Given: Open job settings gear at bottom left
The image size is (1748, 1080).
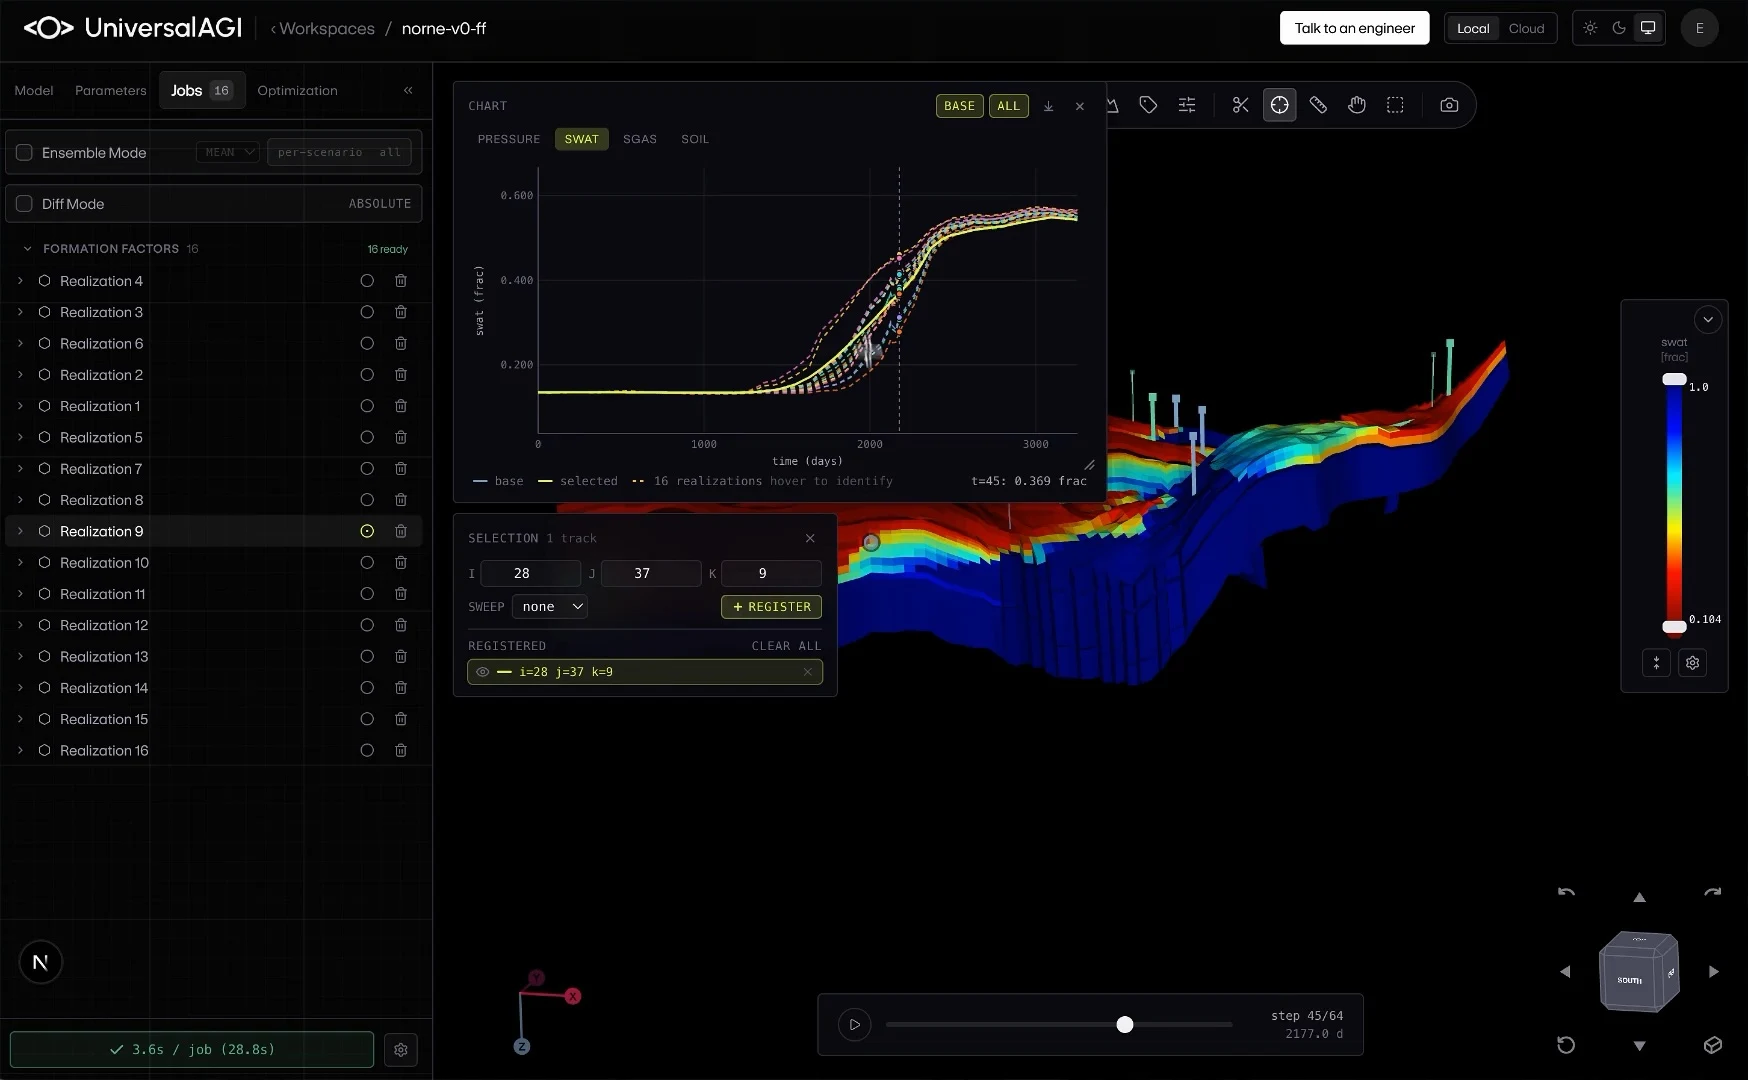Looking at the screenshot, I should 401,1050.
